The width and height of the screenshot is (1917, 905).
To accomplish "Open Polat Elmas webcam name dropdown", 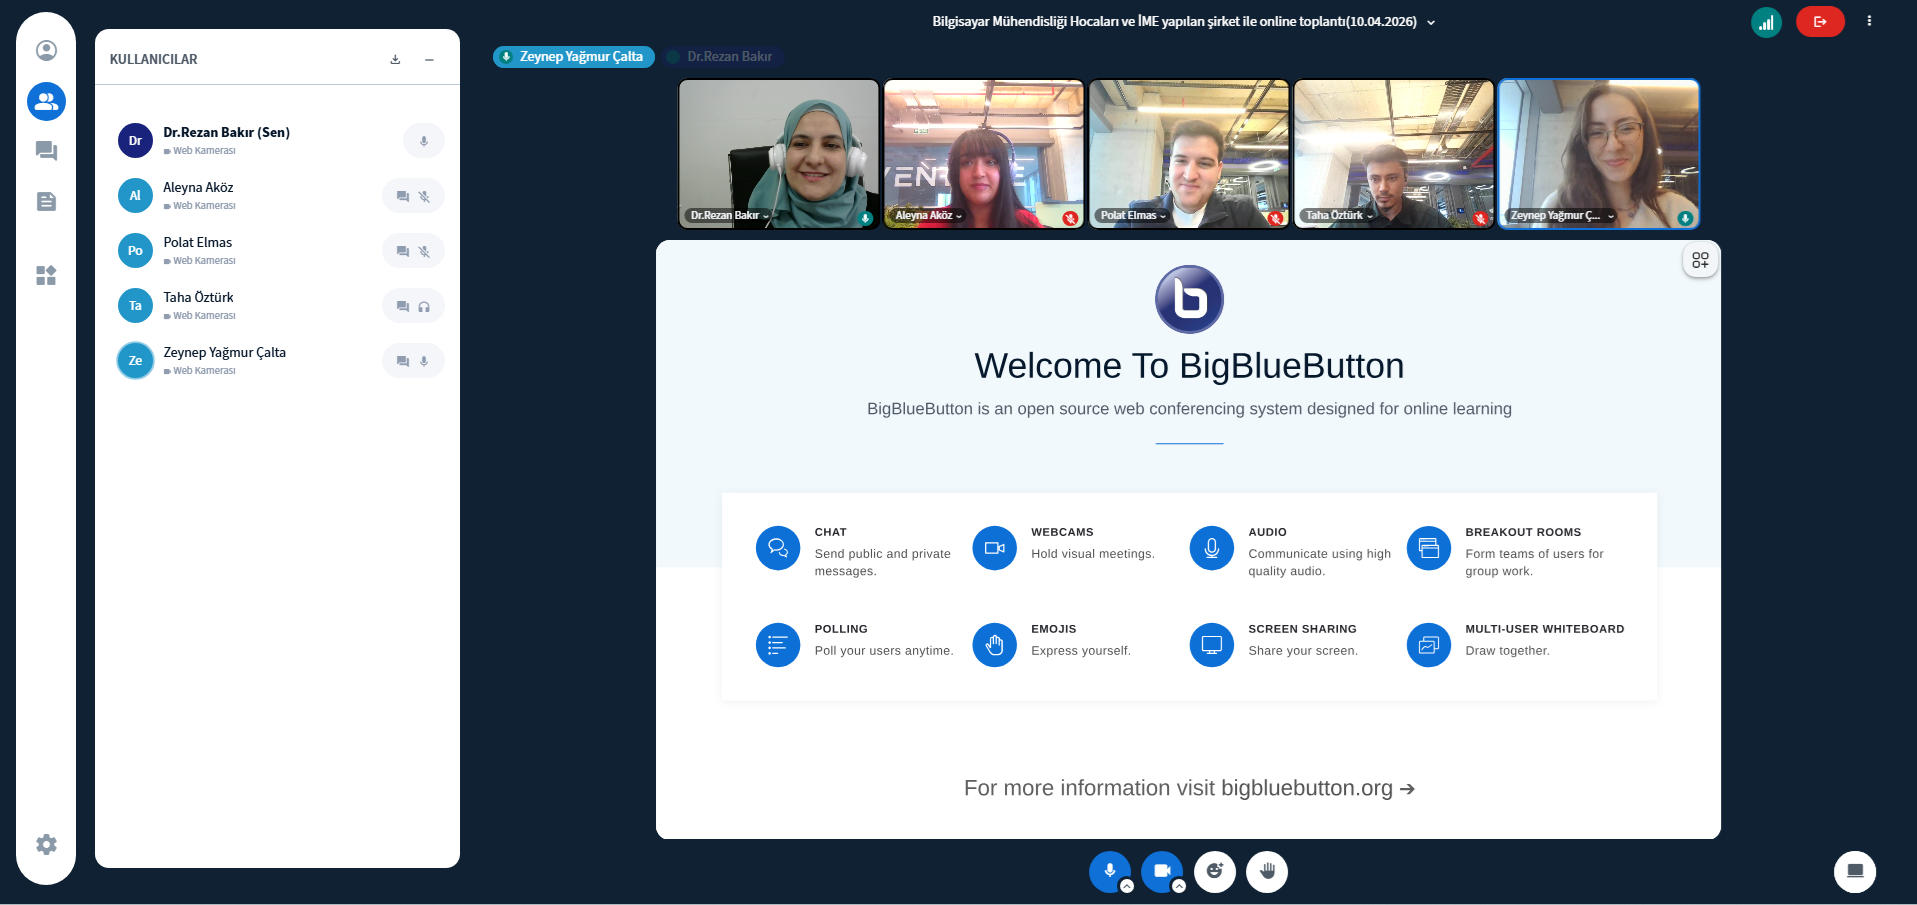I will 1133,216.
